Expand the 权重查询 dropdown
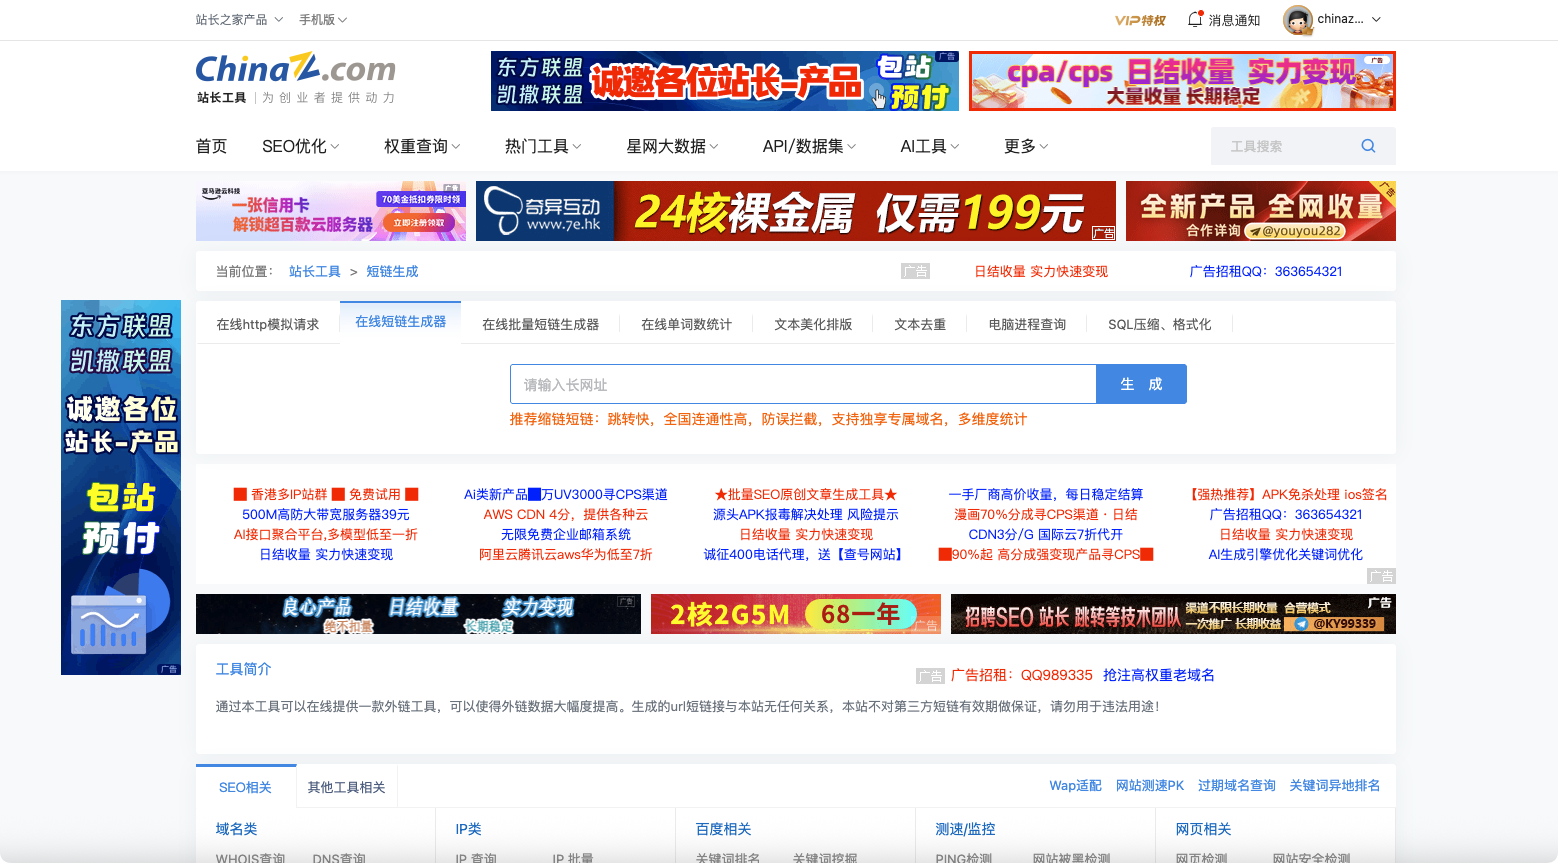 [x=420, y=145]
